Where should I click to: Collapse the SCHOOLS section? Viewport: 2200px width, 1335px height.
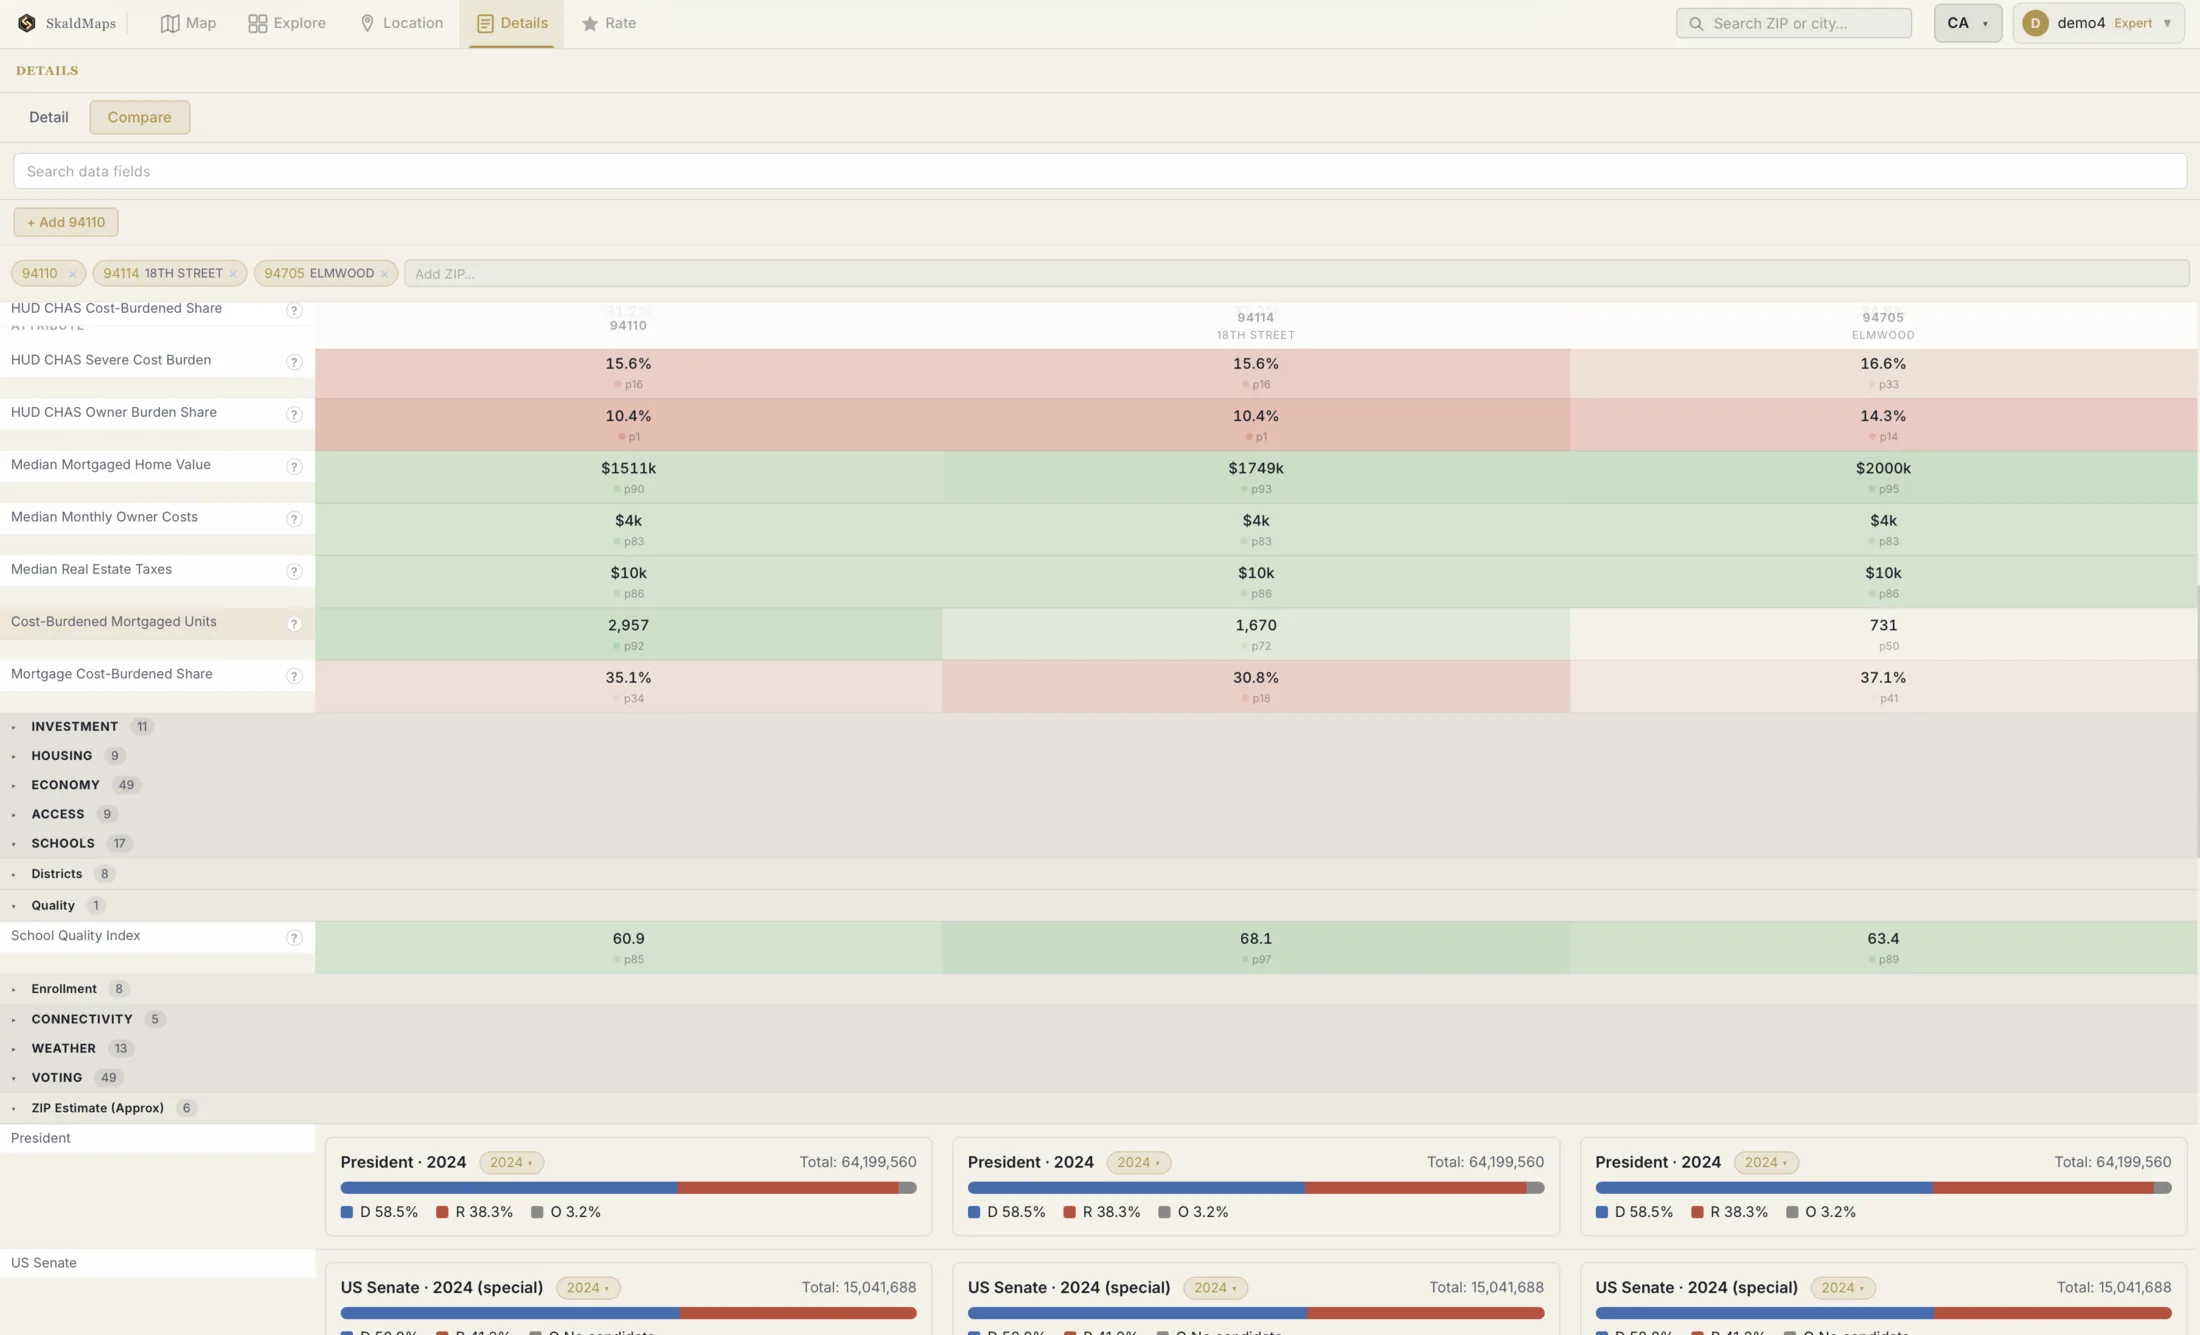[14, 844]
